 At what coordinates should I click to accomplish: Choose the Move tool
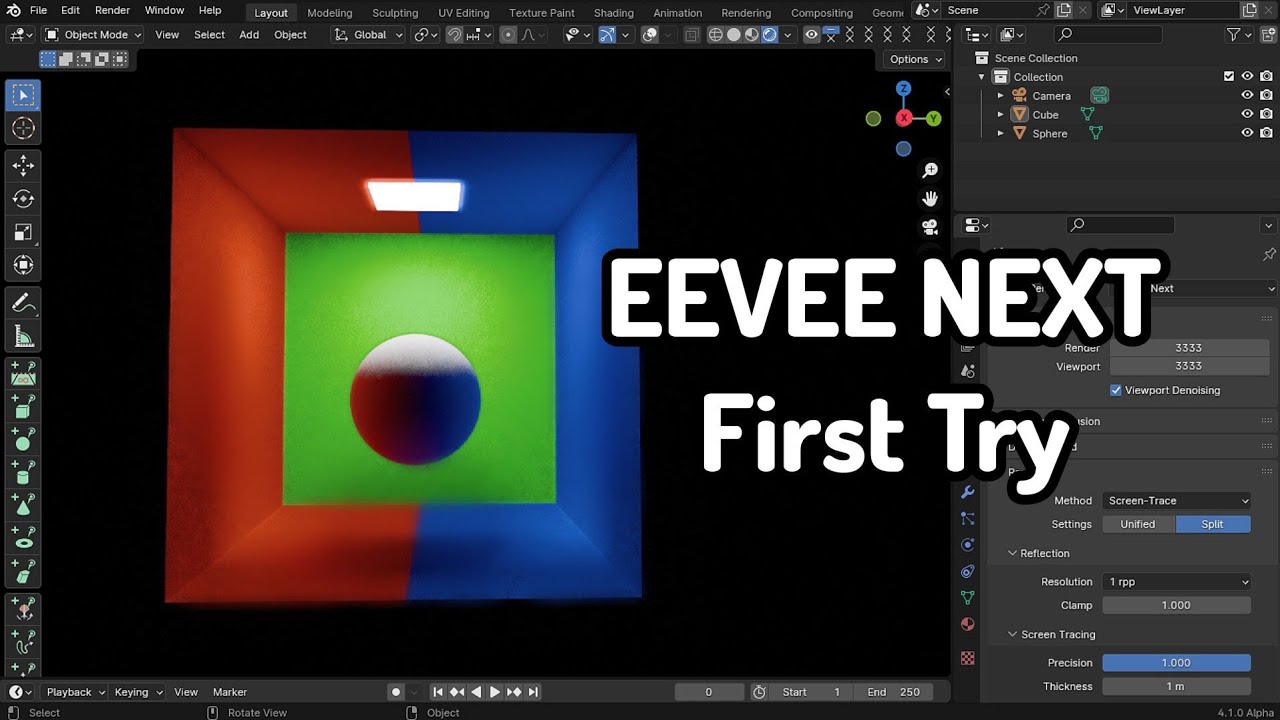[x=23, y=165]
